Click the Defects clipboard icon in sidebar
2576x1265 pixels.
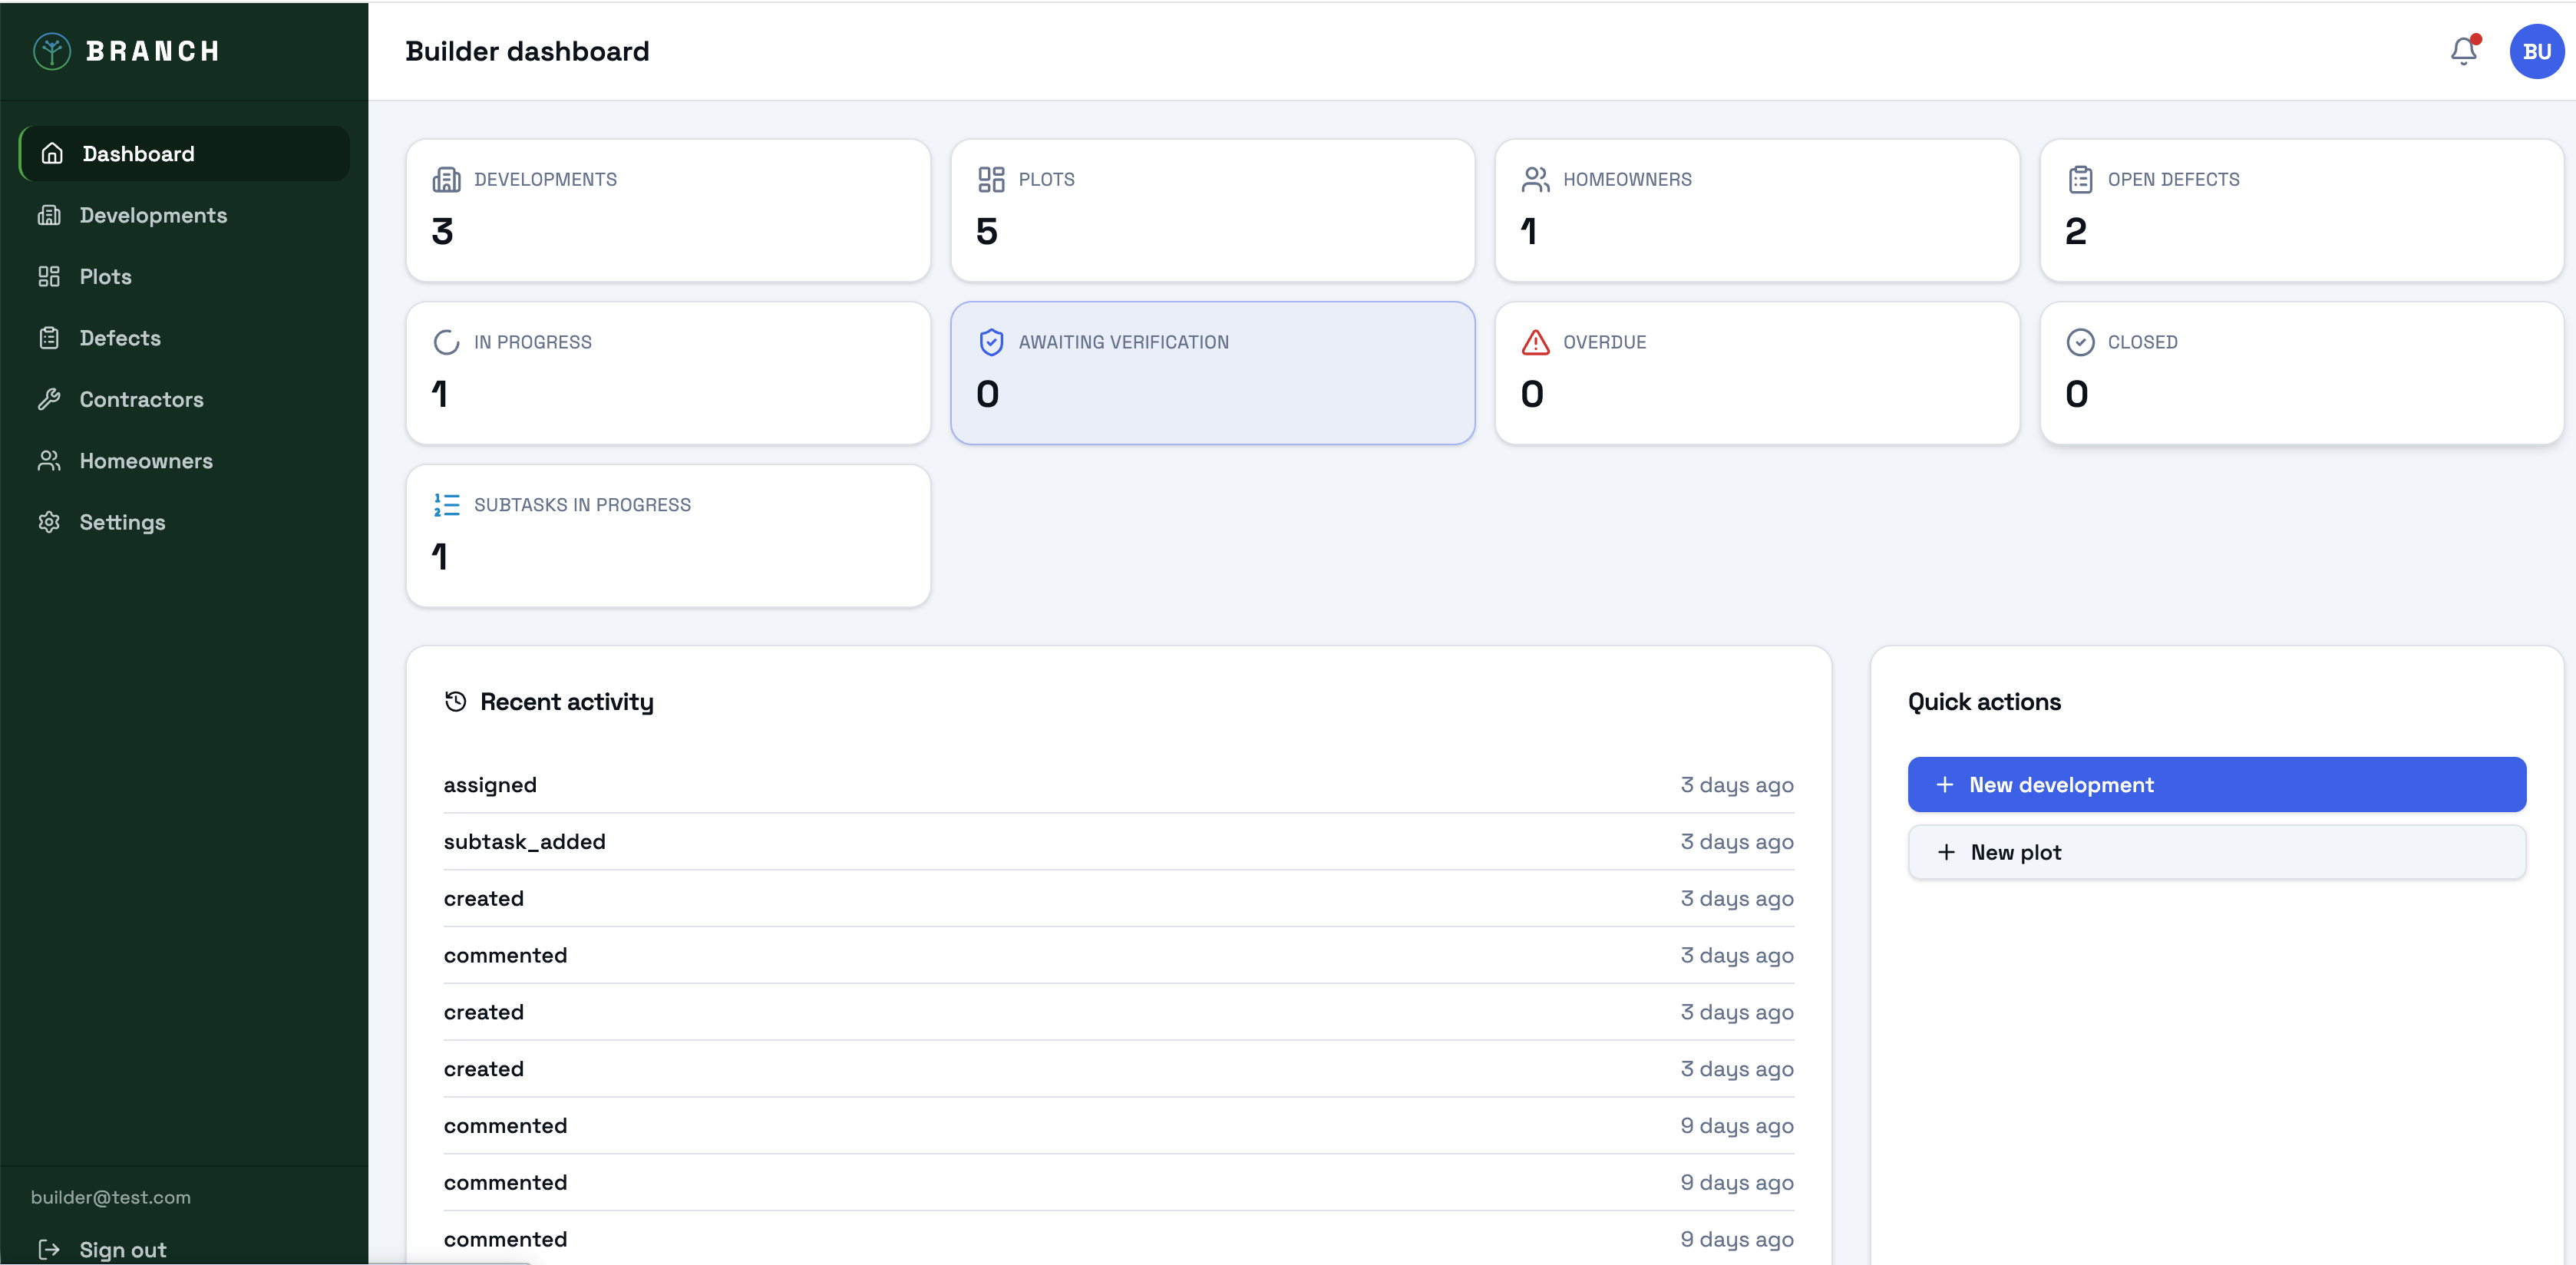click(49, 338)
